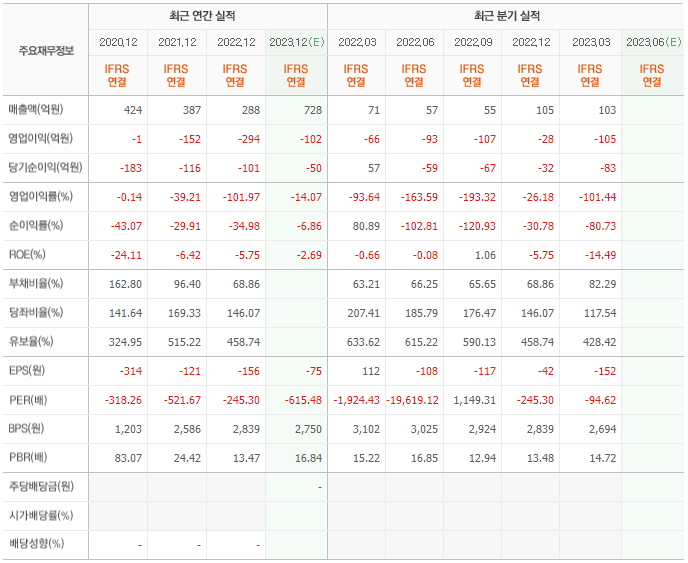Click the 순이익률(%) row label
688x563 pixels.
tap(36, 226)
